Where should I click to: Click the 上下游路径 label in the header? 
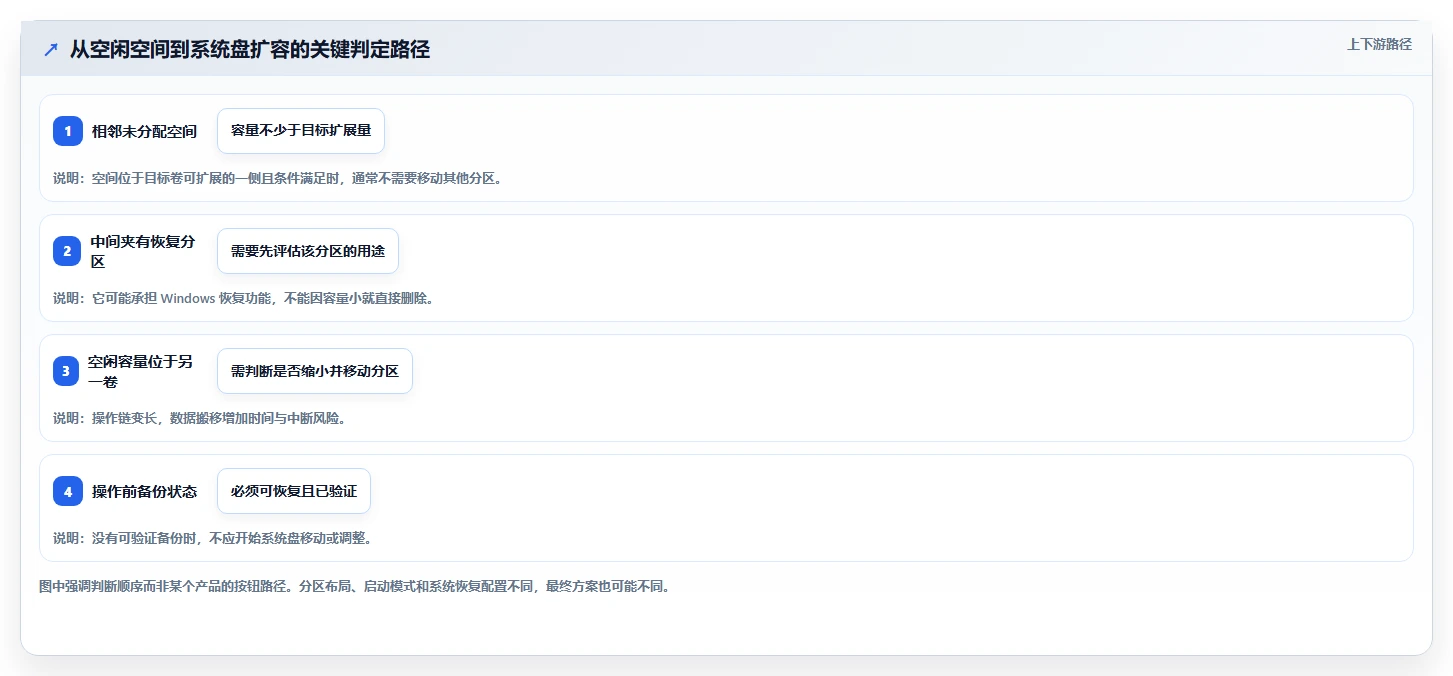point(1379,44)
